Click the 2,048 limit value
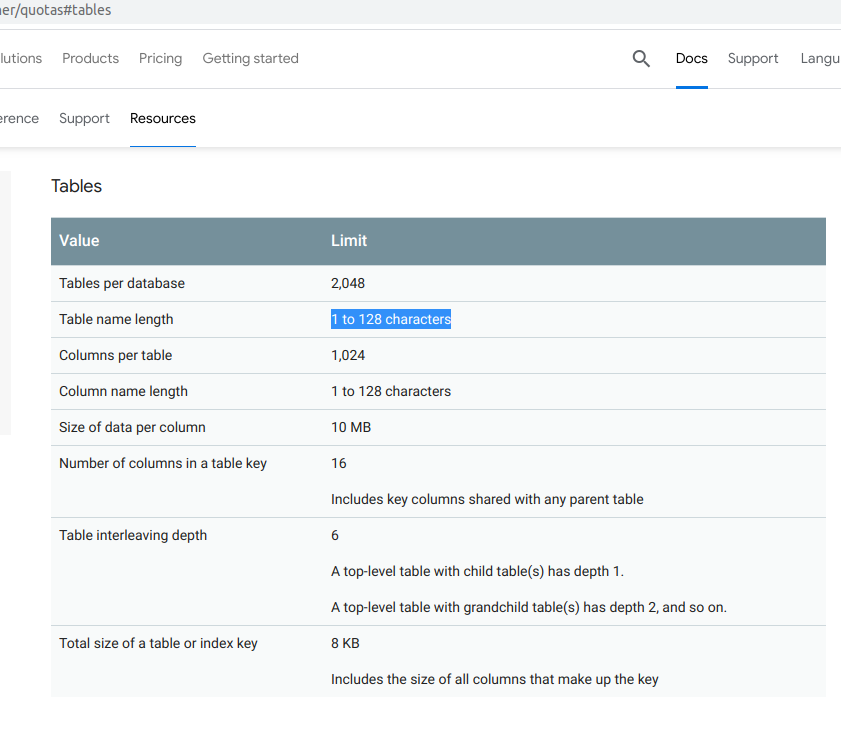The image size is (841, 731). tap(348, 283)
